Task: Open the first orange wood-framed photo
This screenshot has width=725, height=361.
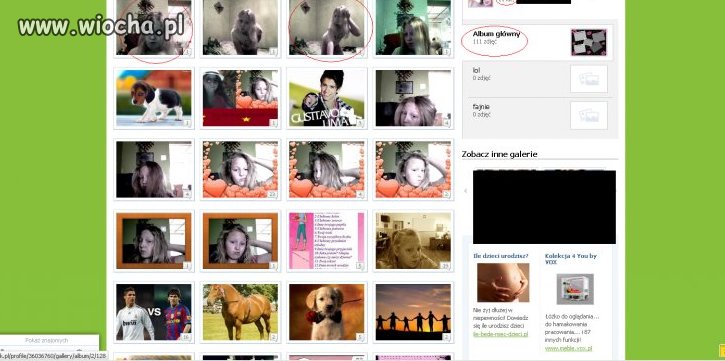Action: 154,241
